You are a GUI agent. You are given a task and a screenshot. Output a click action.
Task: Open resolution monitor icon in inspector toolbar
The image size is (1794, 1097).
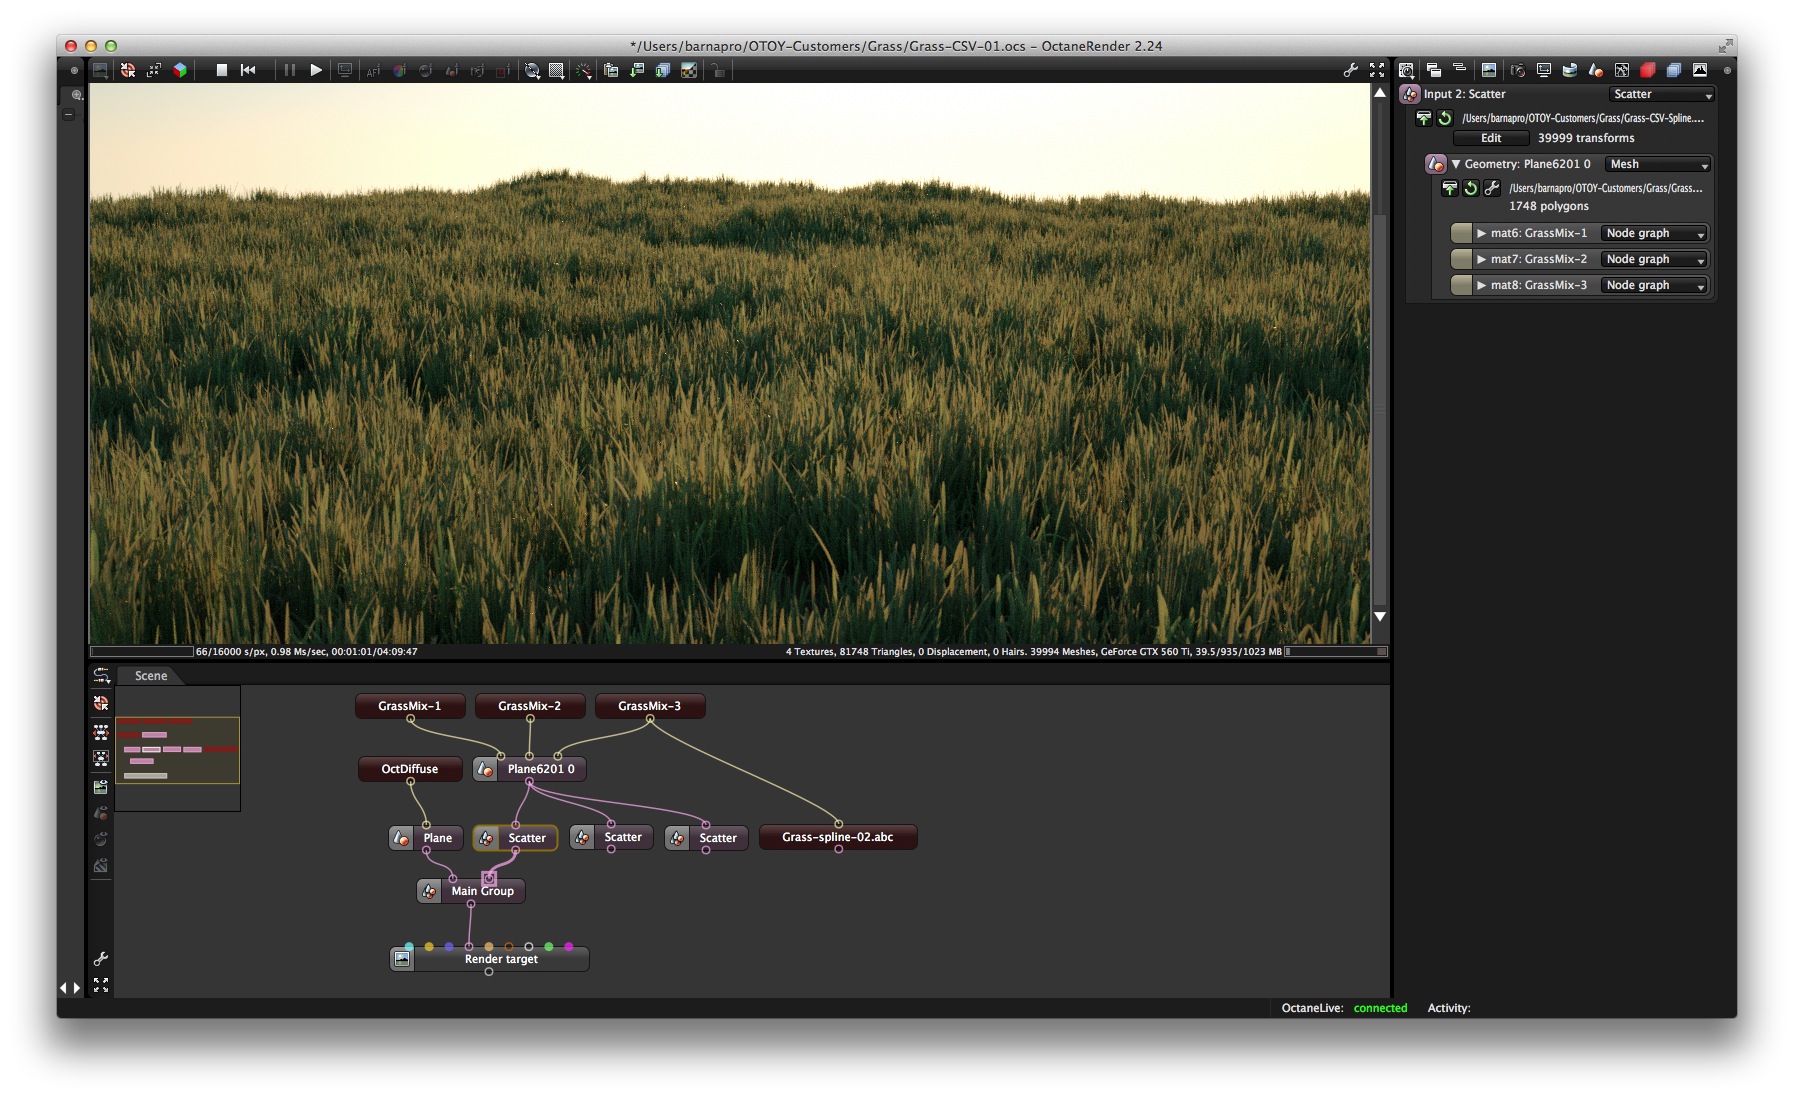coord(1543,70)
